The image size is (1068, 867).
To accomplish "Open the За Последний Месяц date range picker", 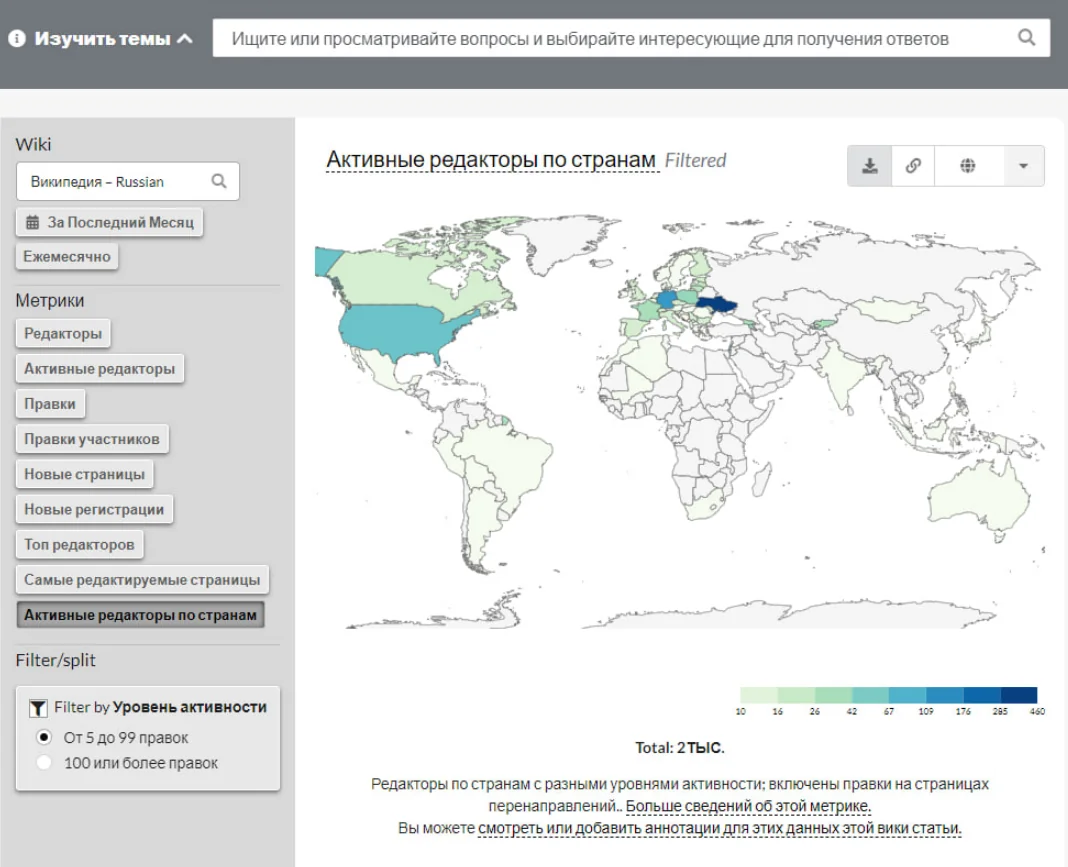I will click(109, 222).
